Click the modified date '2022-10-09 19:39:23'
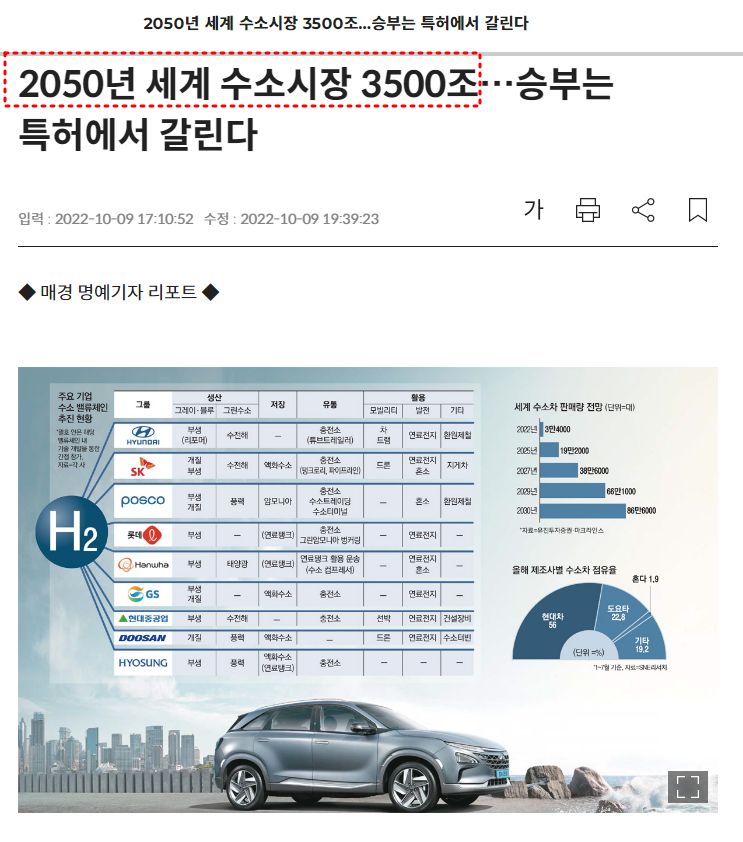 point(309,219)
